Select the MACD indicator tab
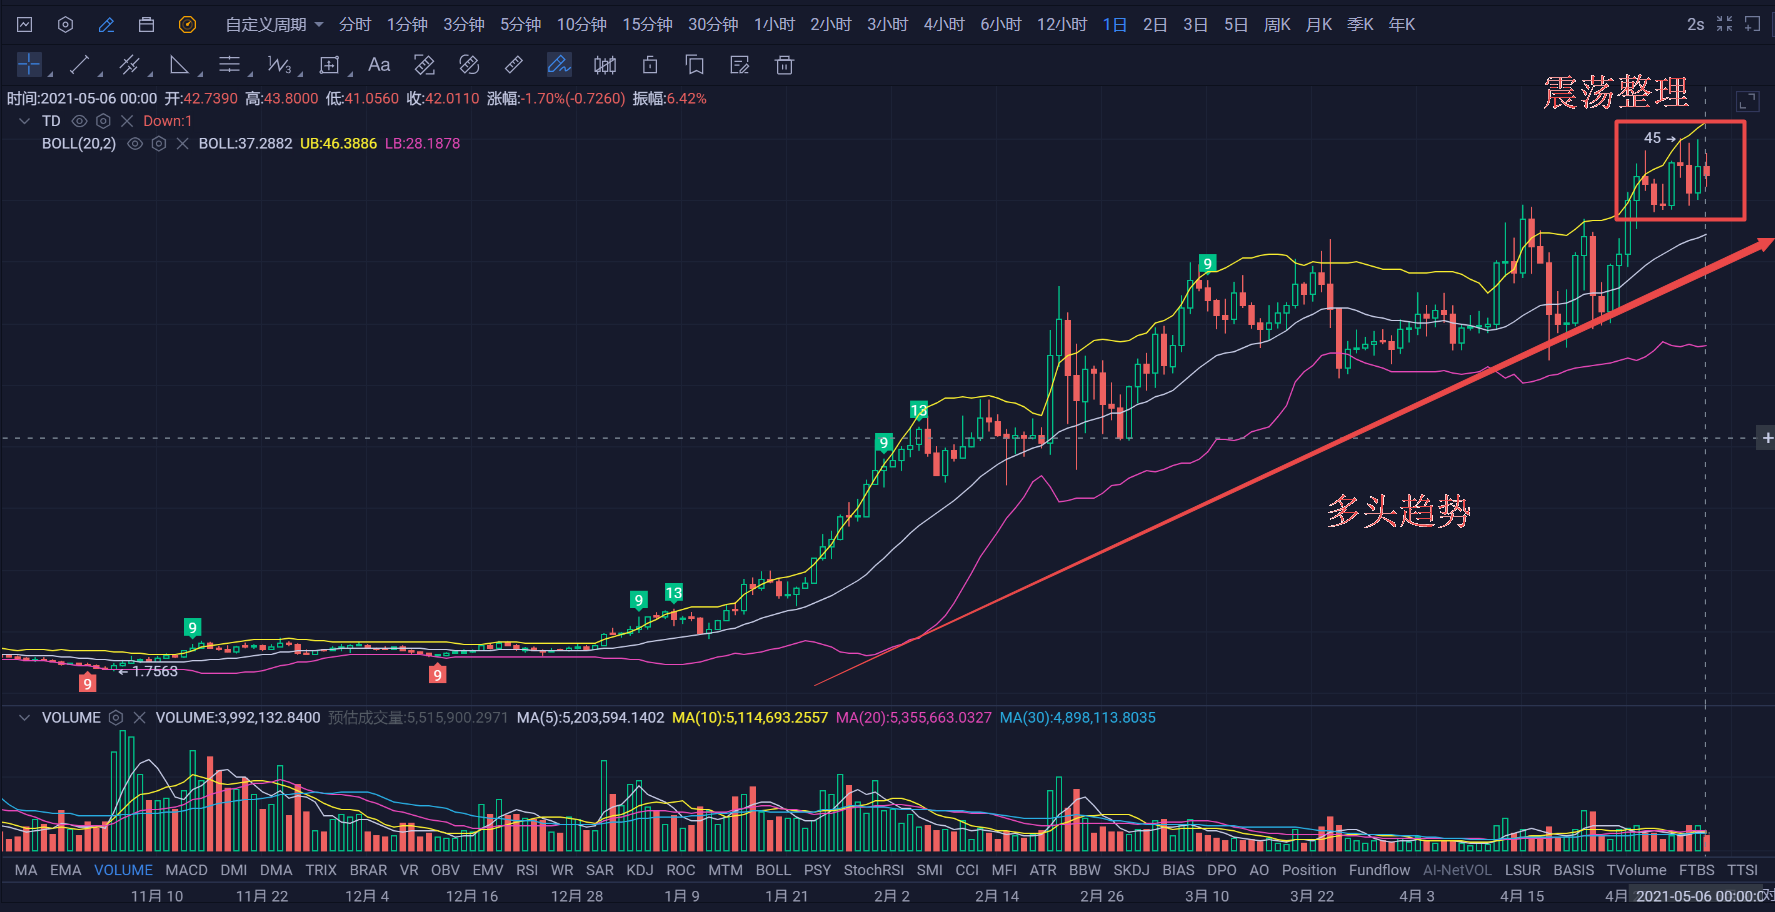 (x=186, y=870)
